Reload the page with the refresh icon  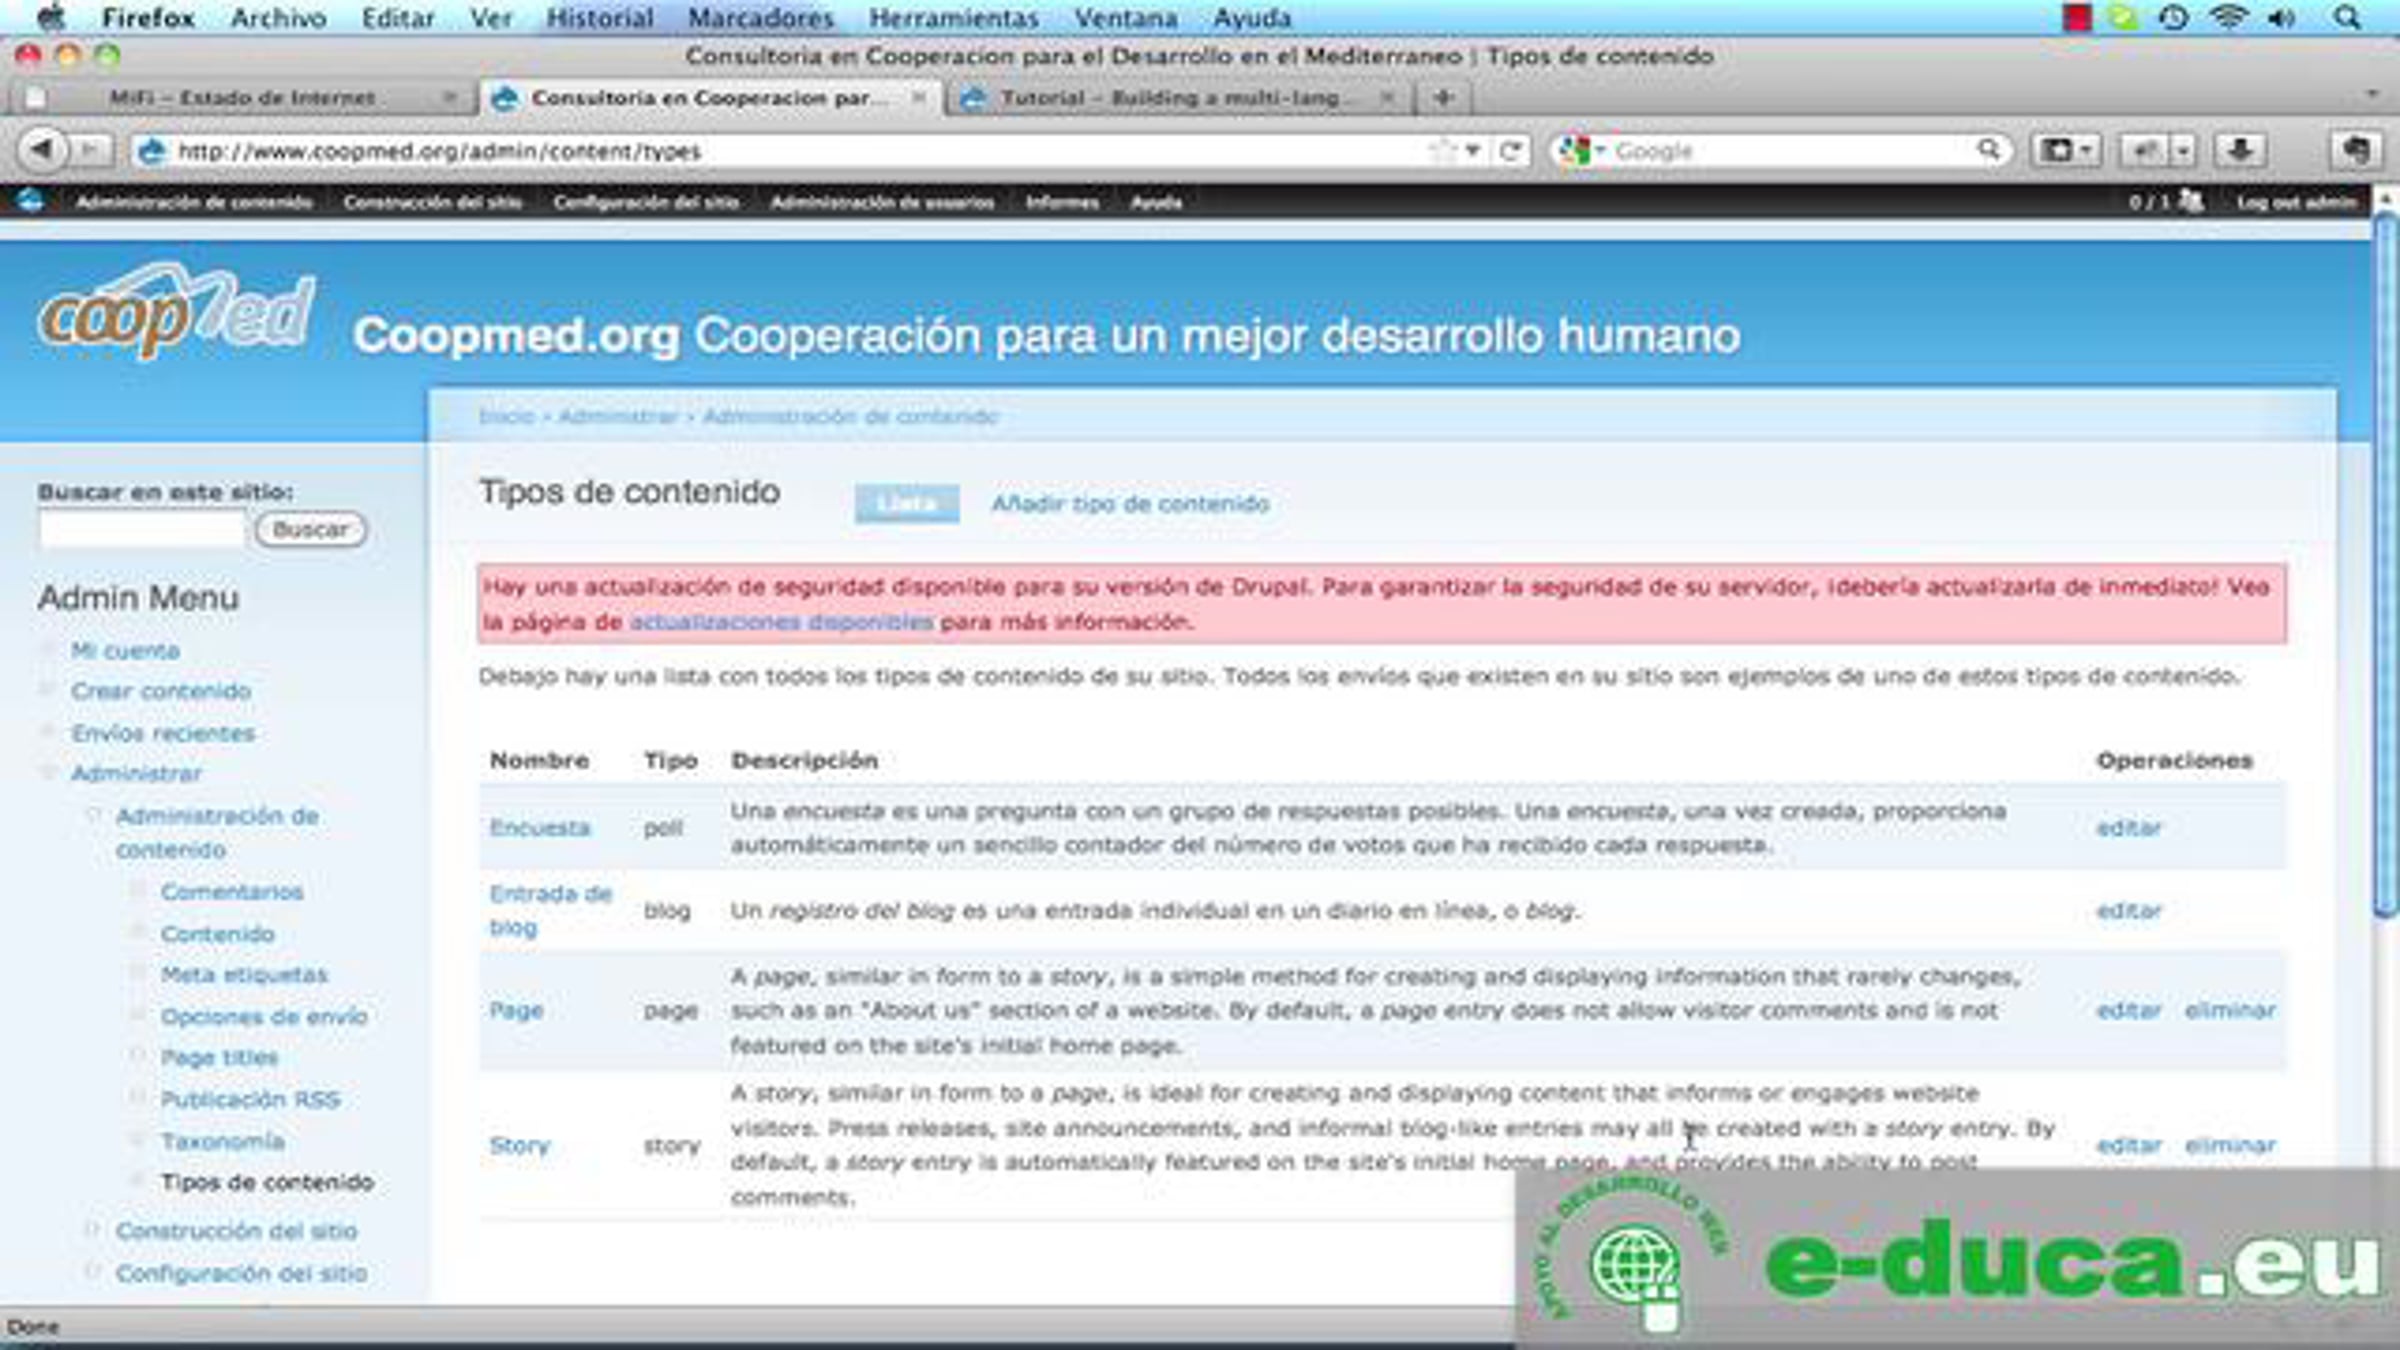tap(1510, 151)
